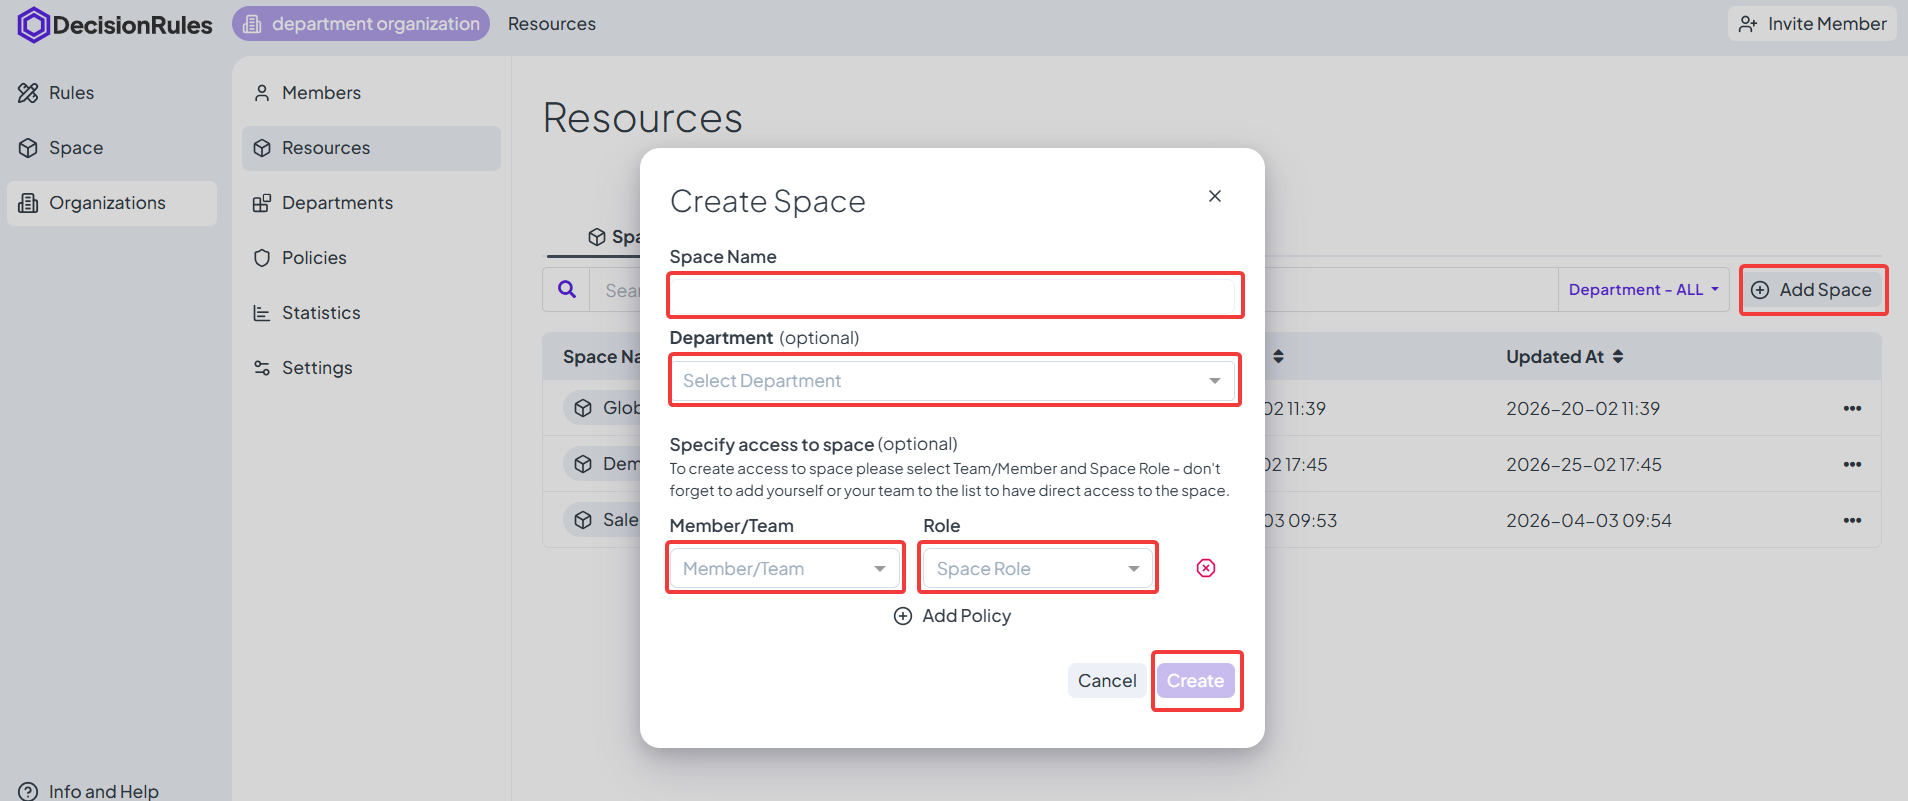Open three-dot menu for first space row
Screen dimensions: 1908x801
[x=1851, y=408]
